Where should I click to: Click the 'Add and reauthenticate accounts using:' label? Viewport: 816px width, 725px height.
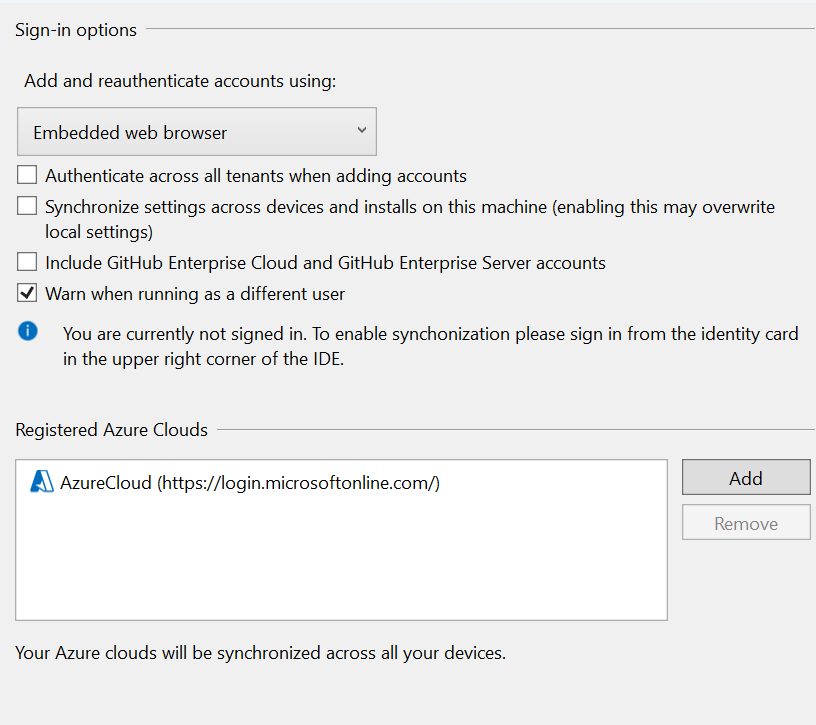(180, 81)
